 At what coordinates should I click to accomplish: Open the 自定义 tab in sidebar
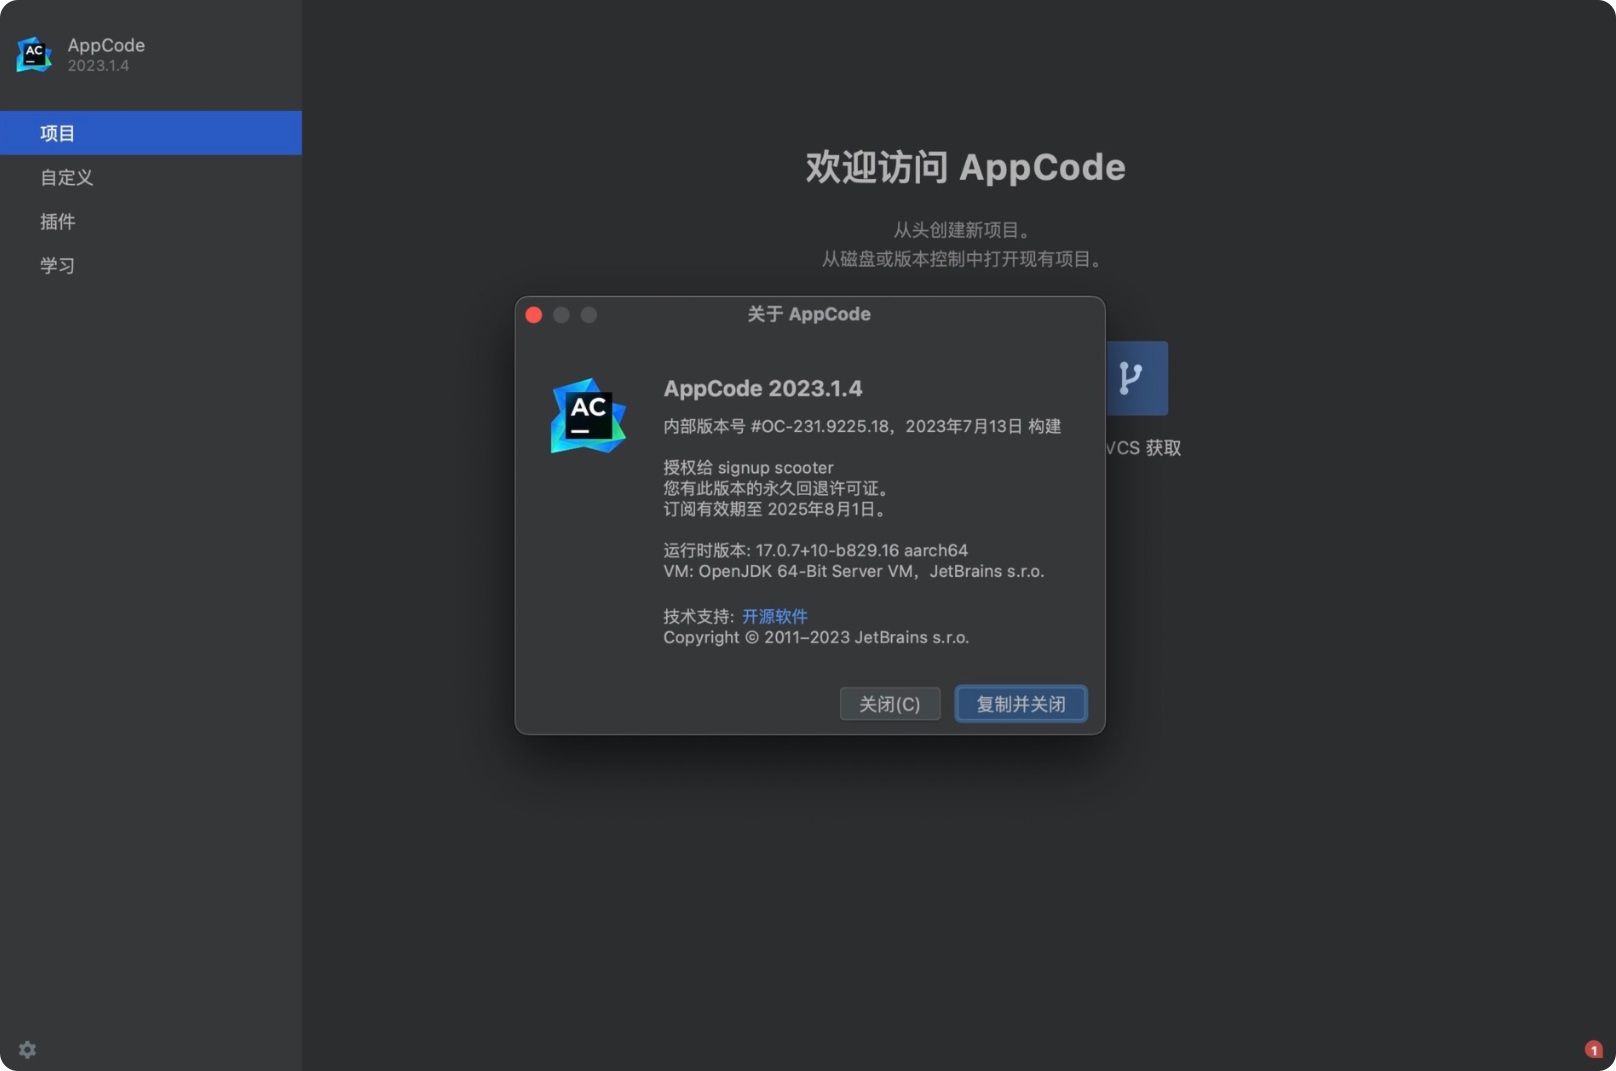[x=151, y=177]
